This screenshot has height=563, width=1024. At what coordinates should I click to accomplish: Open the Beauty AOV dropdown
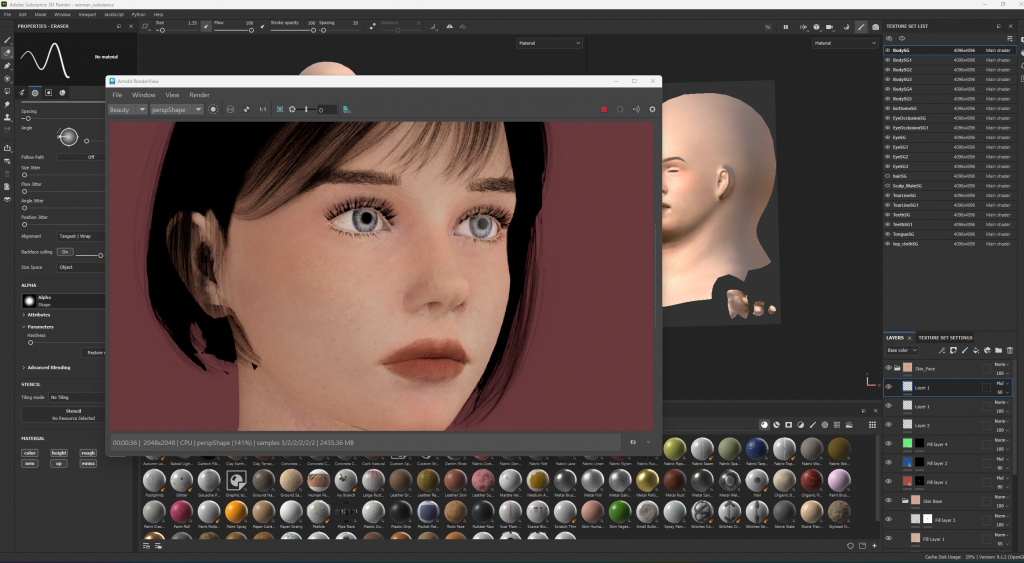127,109
